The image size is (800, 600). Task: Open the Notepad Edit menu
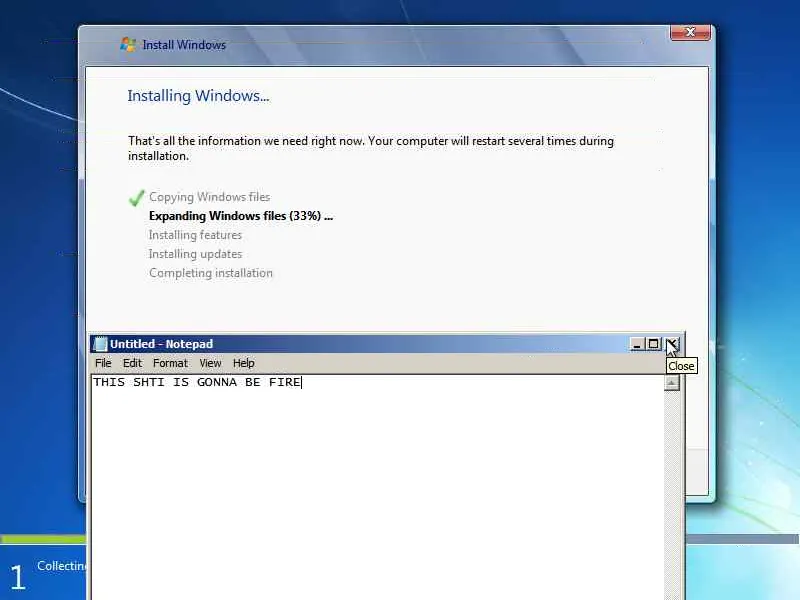pos(132,363)
